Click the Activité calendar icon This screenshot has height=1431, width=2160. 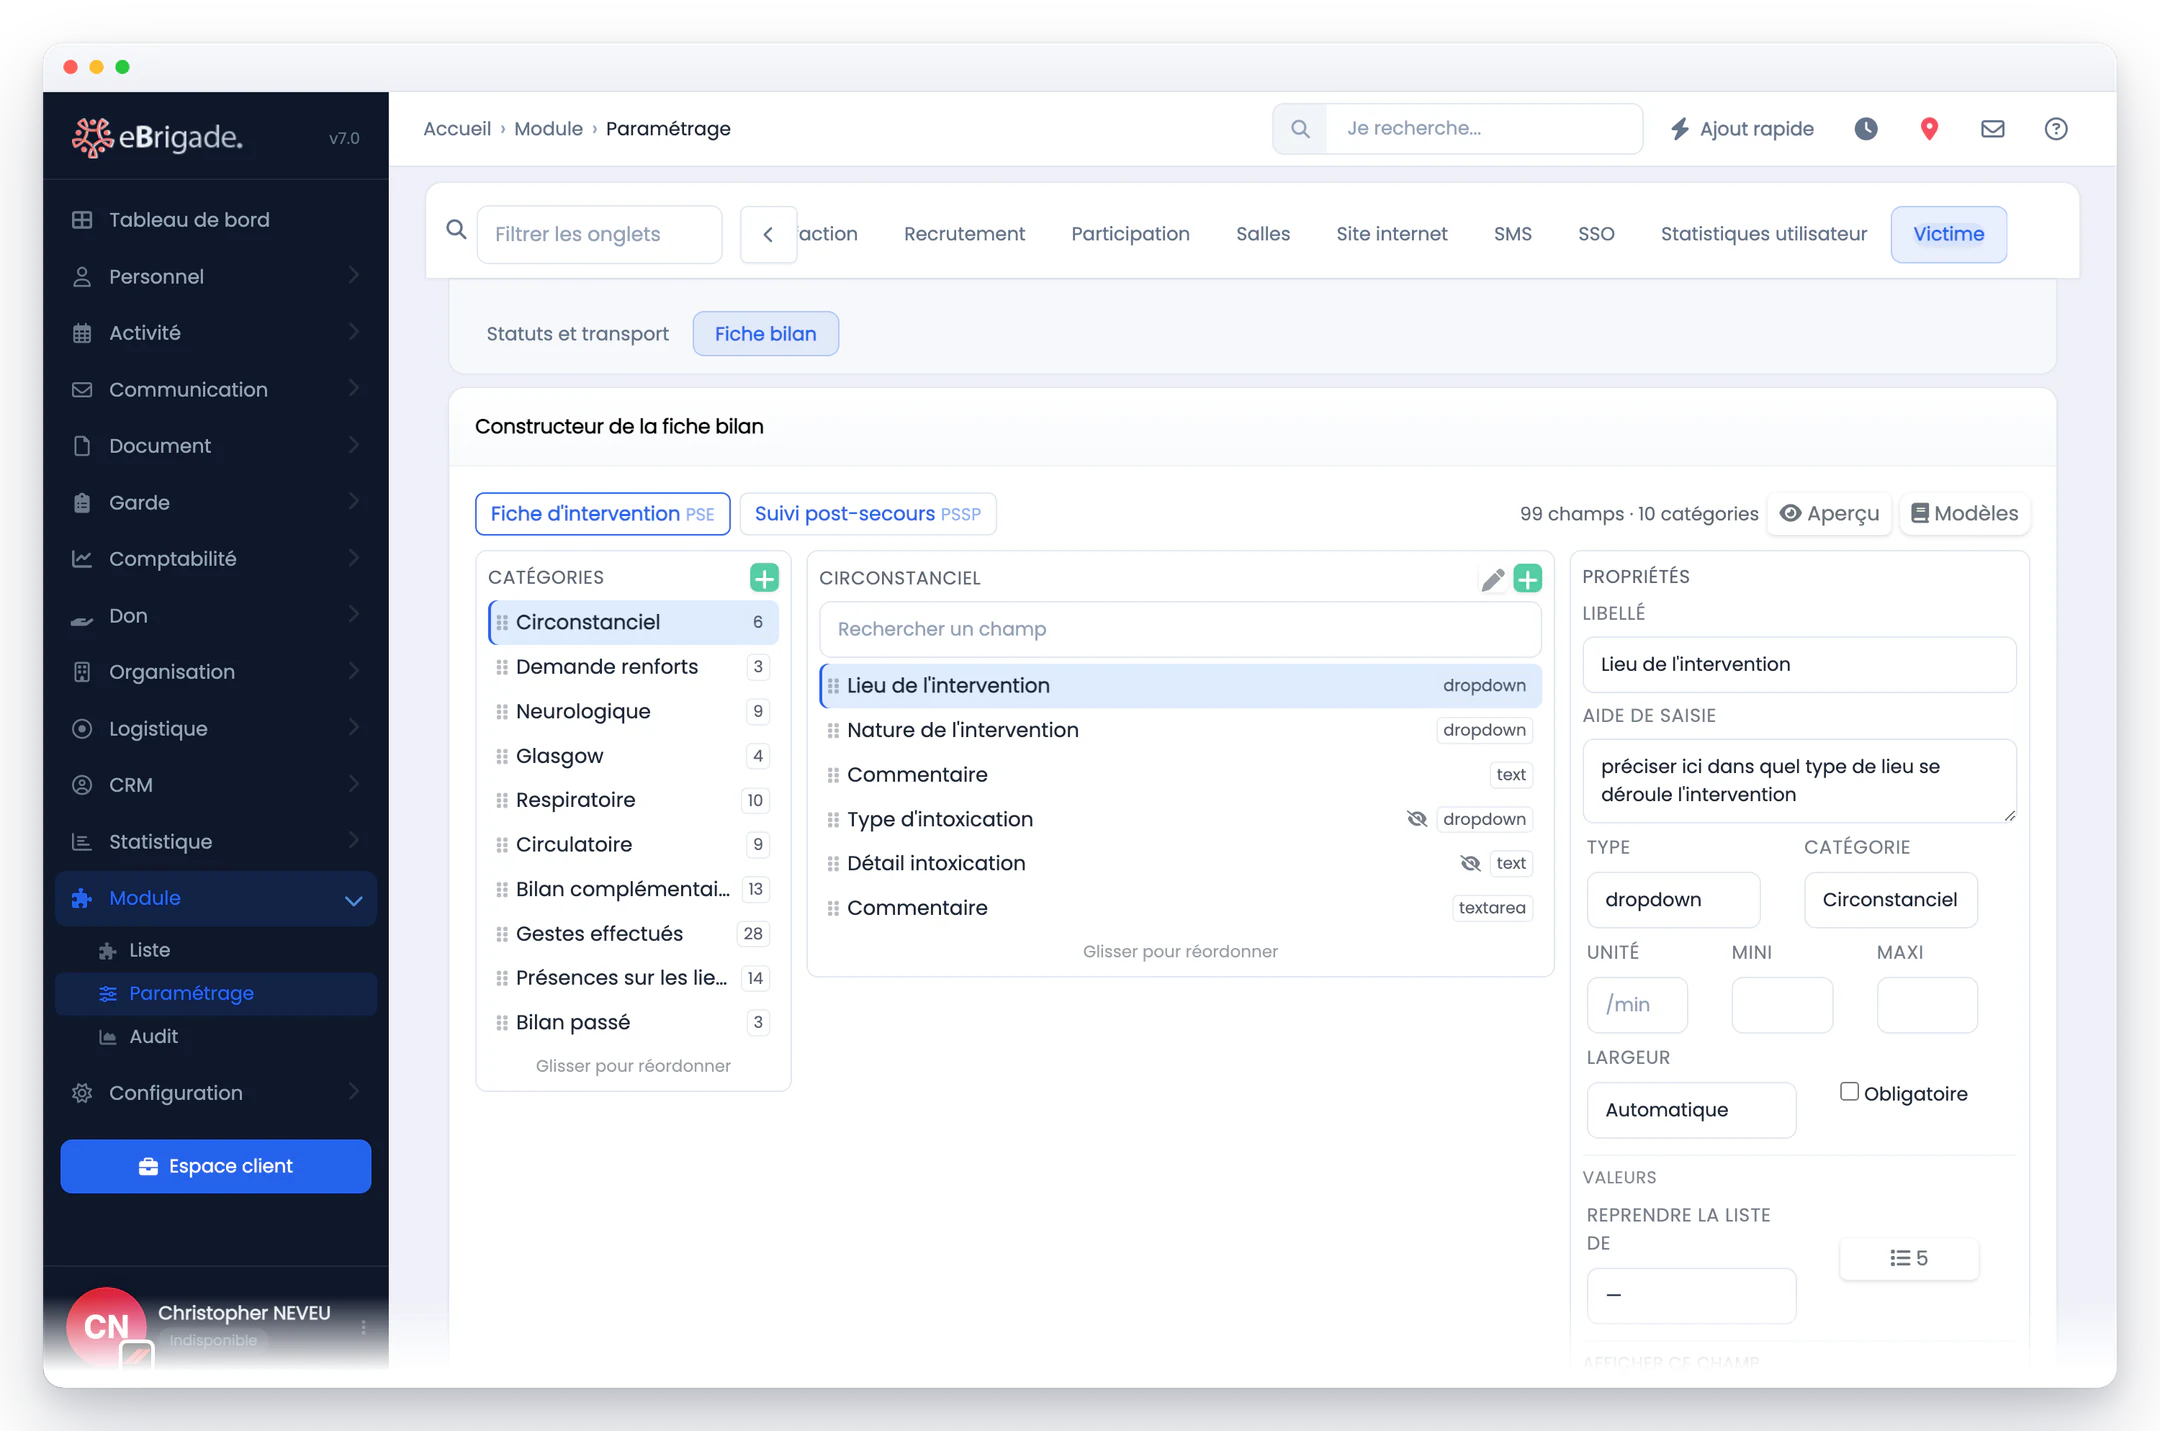coord(82,333)
